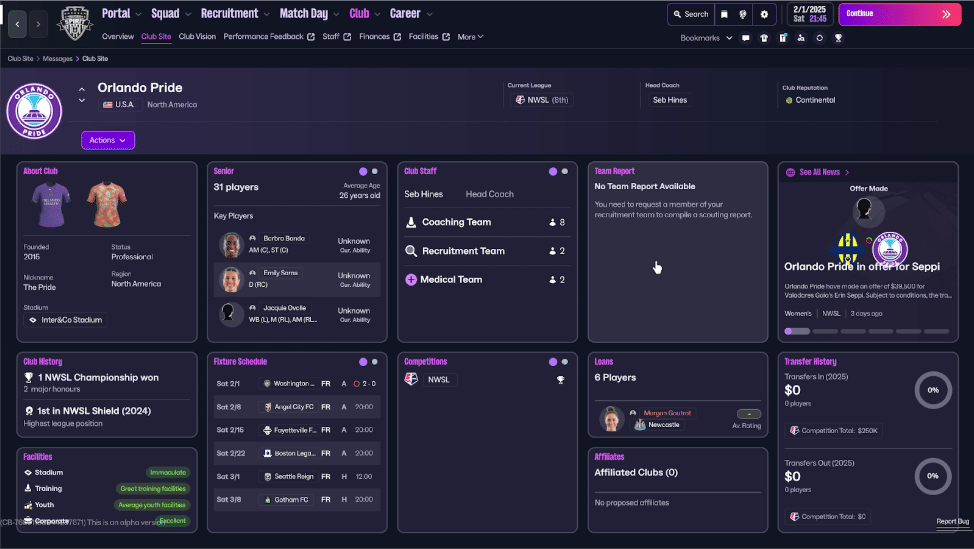Click the circular refresh icon in bookmarks bar
Viewport: 974px width, 549px height.
[819, 38]
